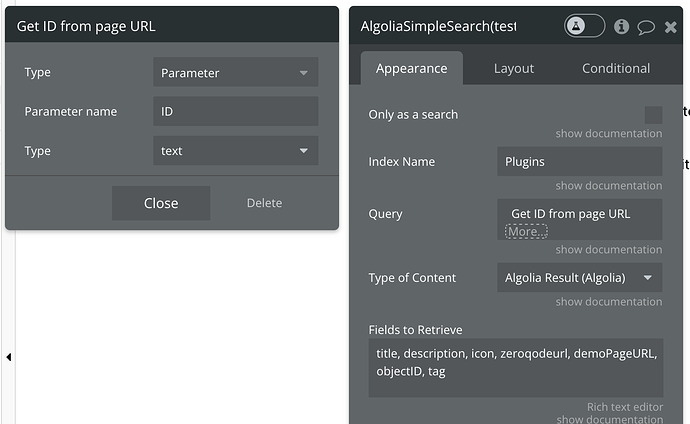690x424 pixels.
Task: Open the Get ID from page URL query expression
Action: coord(570,214)
